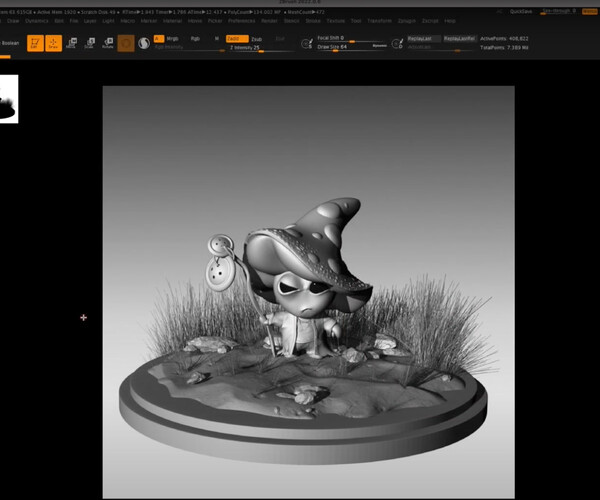Adjust the Z Intensity slider
The height and width of the screenshot is (500, 600).
click(260, 49)
